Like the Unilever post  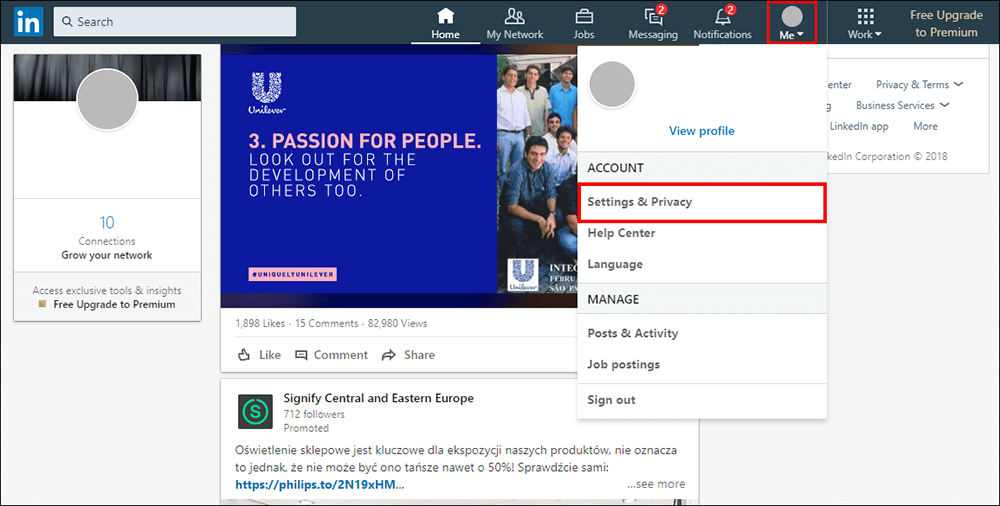[259, 355]
